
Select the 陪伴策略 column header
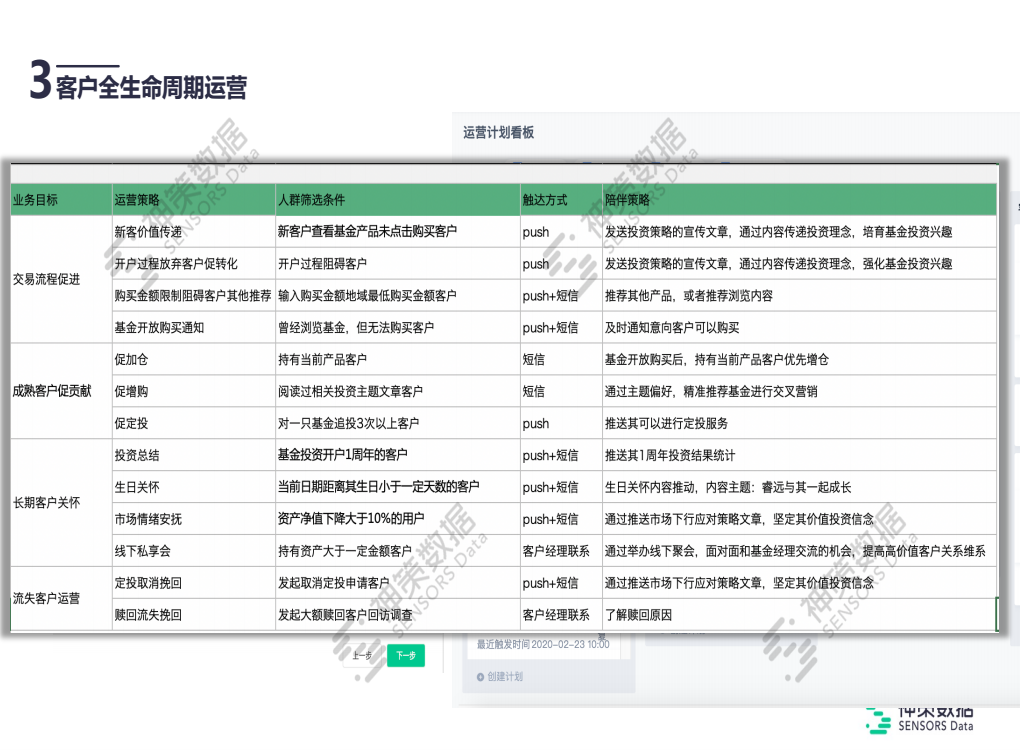[x=627, y=200]
